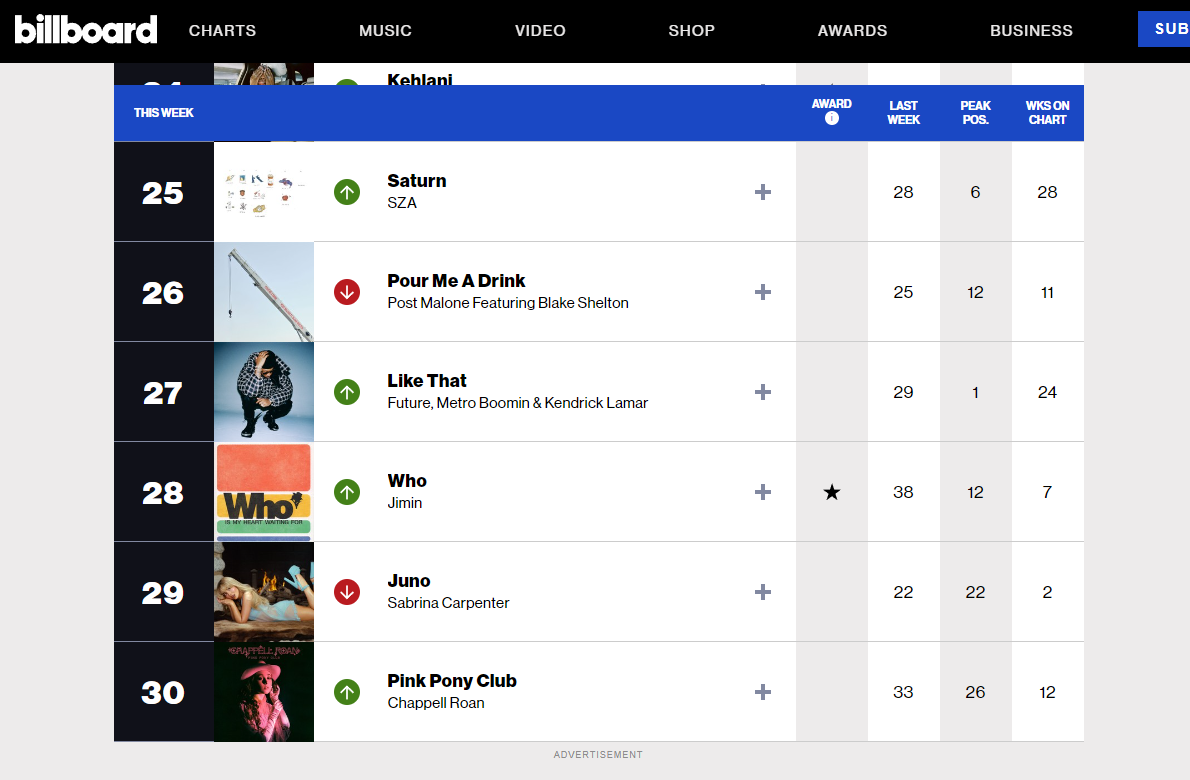
Task: Click red down arrow beside Pour Me A Drink
Action: coord(347,292)
